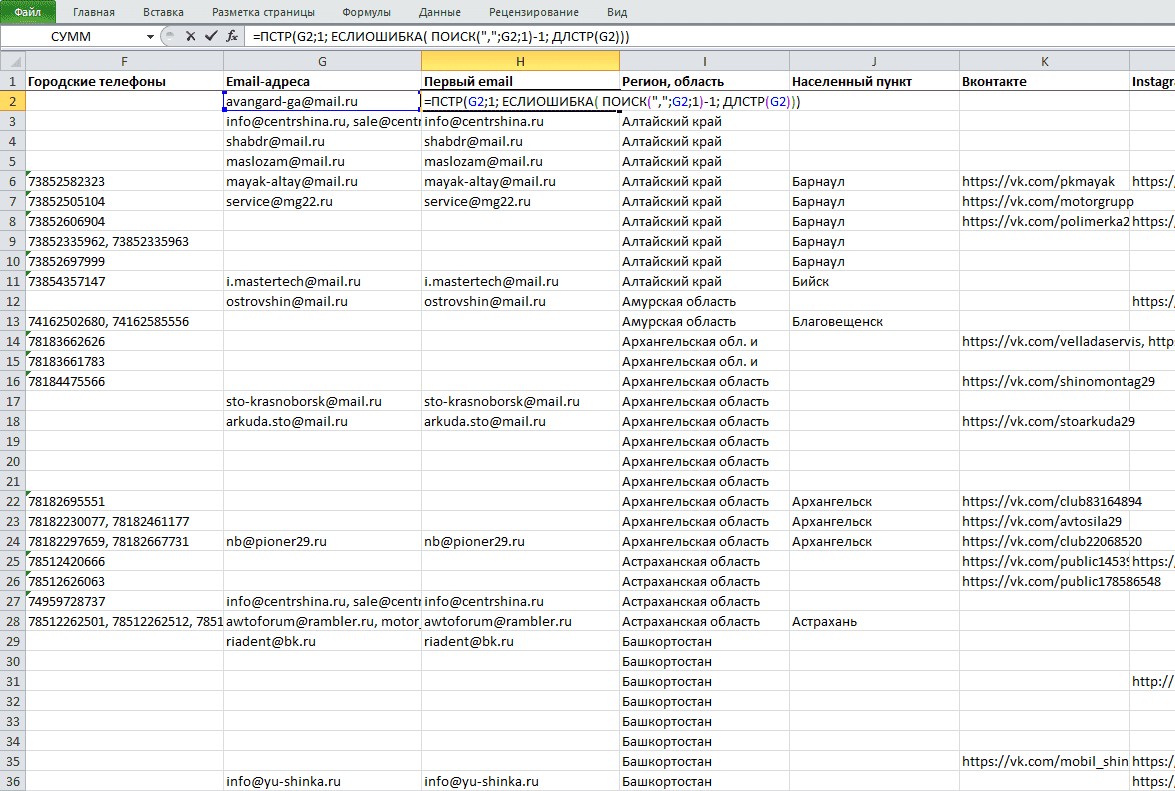The image size is (1175, 791).
Task: Click the "Бийск" locality cell
Action: pos(875,281)
